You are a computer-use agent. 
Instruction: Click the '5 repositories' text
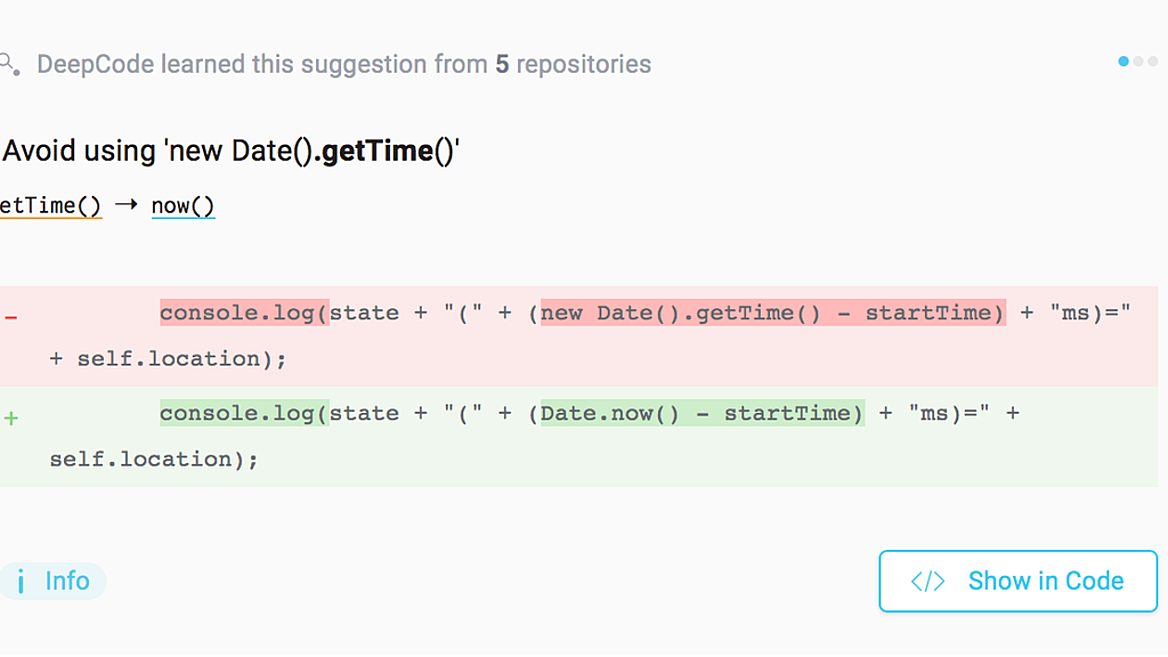tap(573, 64)
